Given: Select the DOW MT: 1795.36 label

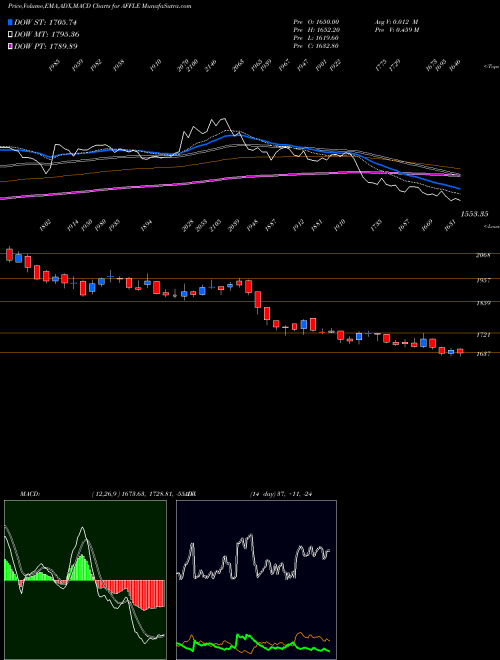Looking at the screenshot, I should [47, 34].
